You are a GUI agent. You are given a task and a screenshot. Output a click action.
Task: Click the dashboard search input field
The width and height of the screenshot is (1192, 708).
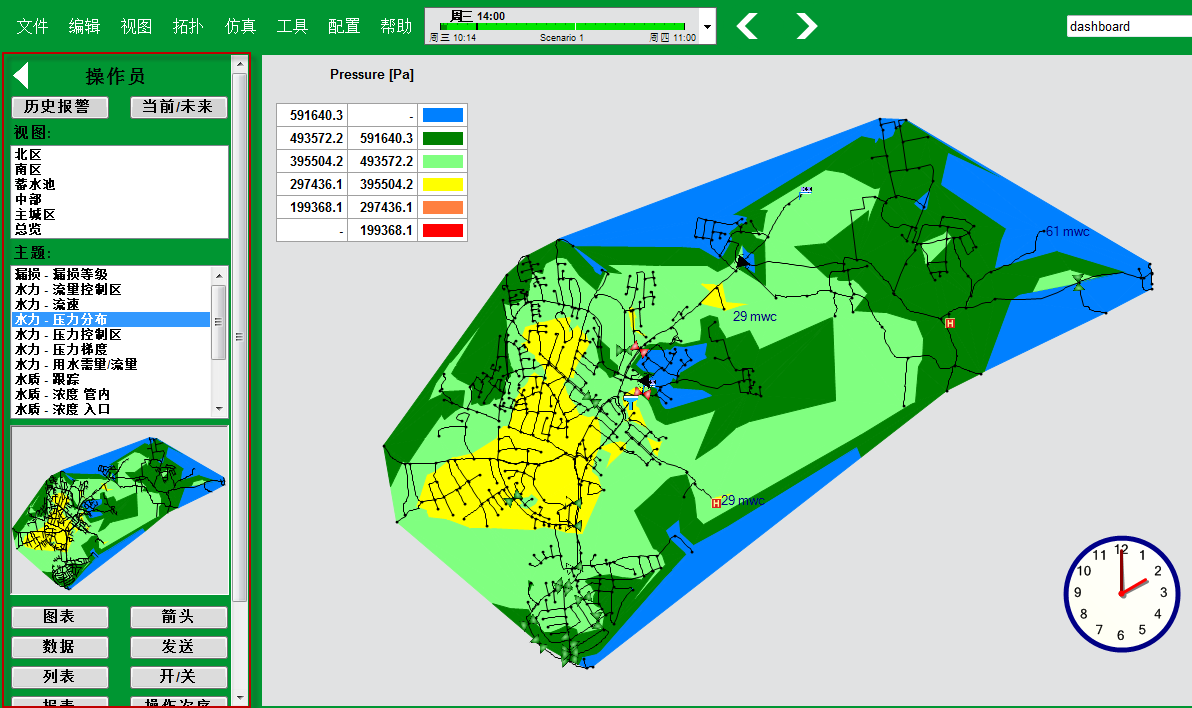pyautogui.click(x=1128, y=27)
